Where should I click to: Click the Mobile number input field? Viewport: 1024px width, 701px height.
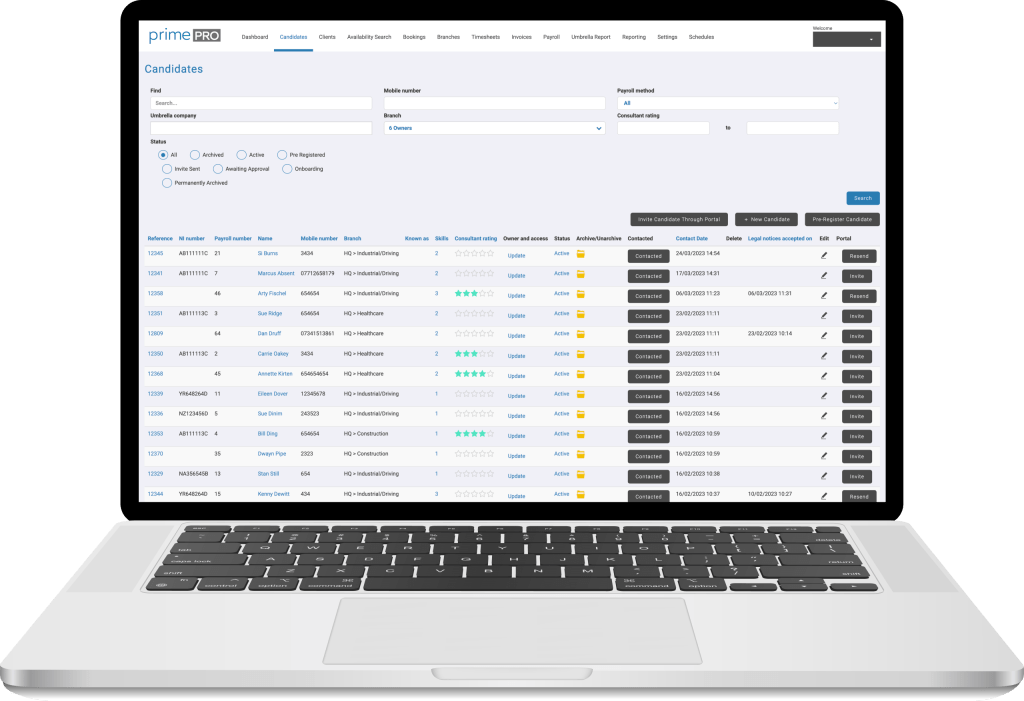[494, 103]
